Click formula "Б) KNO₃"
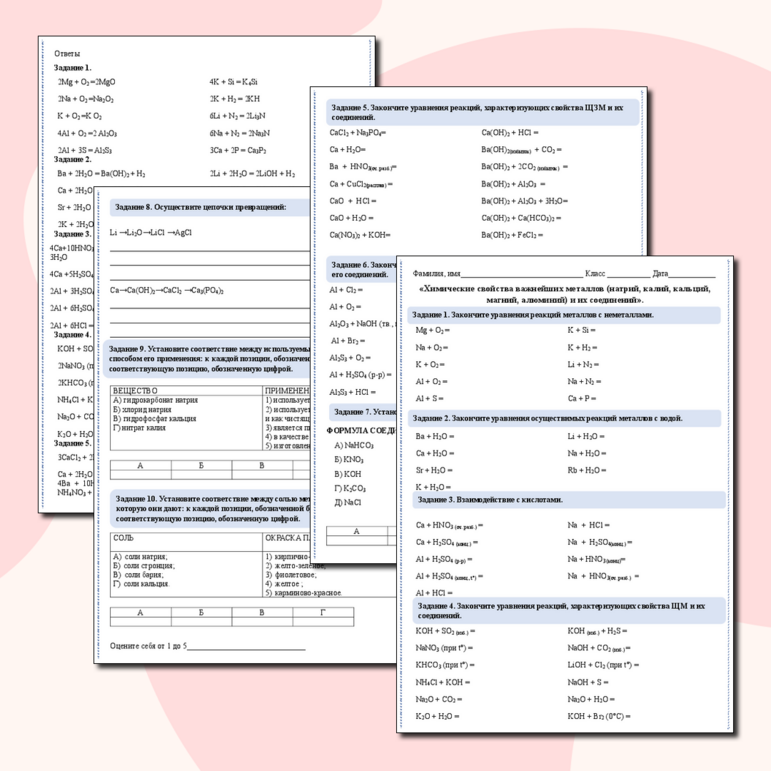 (x=349, y=460)
